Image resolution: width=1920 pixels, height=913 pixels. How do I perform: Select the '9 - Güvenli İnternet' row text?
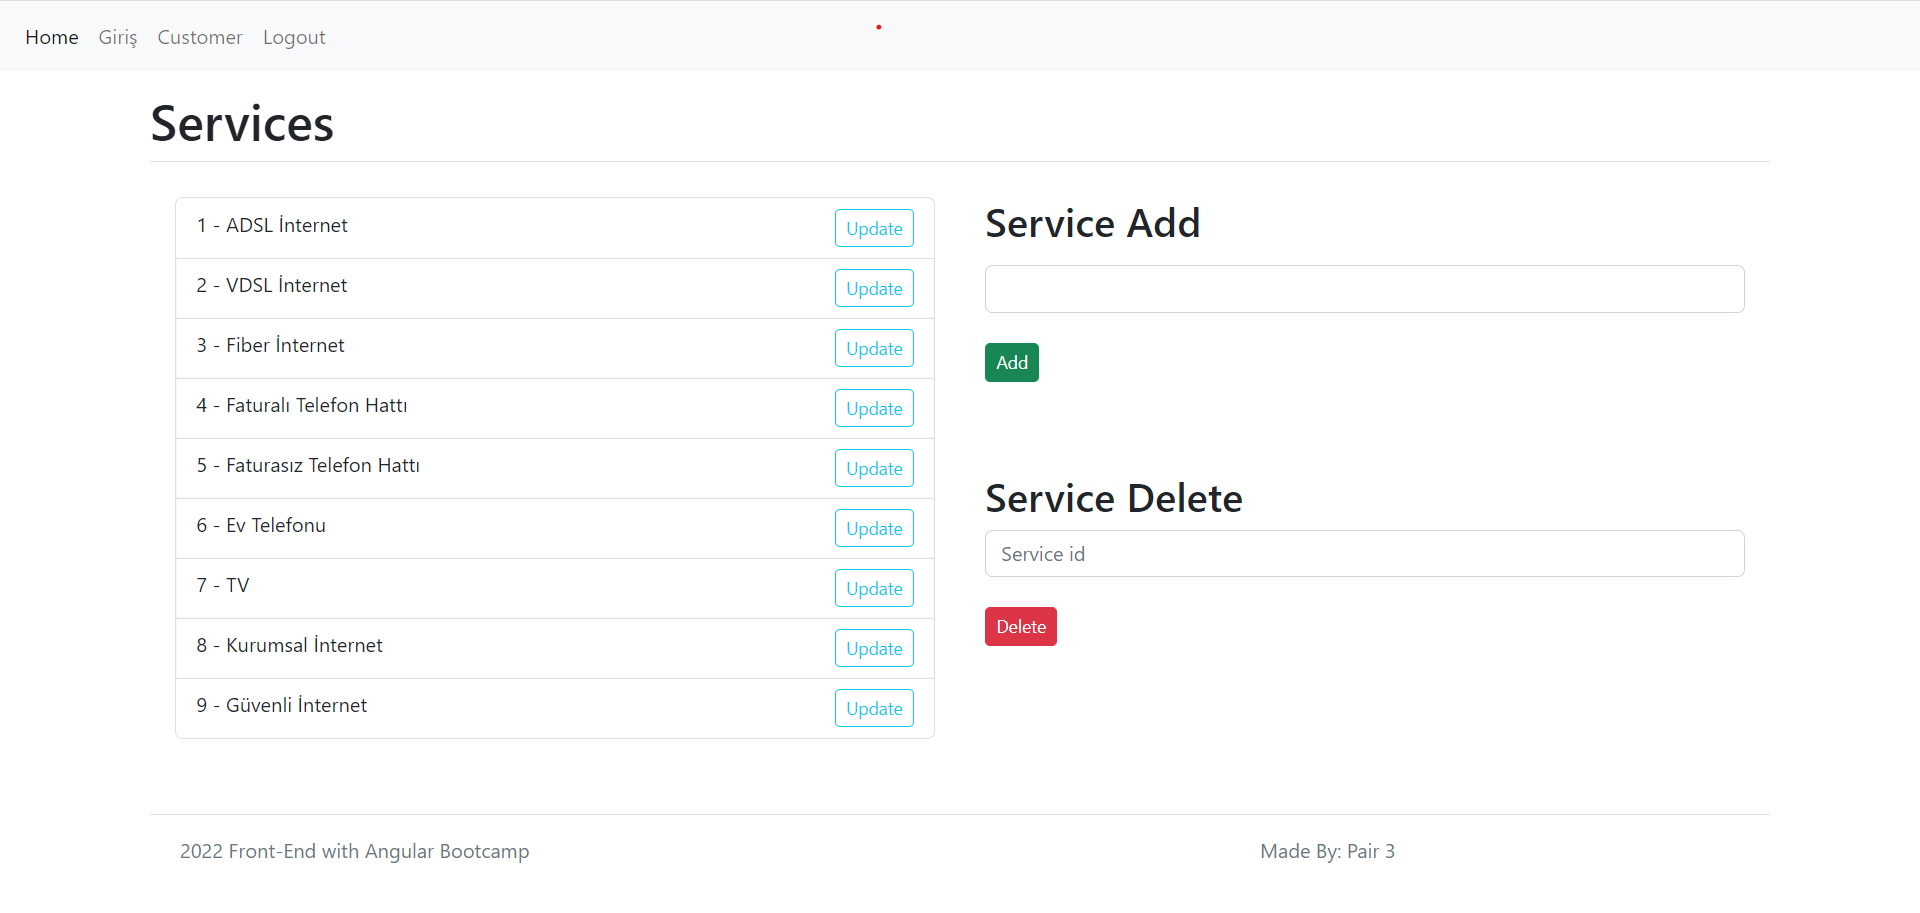[282, 705]
